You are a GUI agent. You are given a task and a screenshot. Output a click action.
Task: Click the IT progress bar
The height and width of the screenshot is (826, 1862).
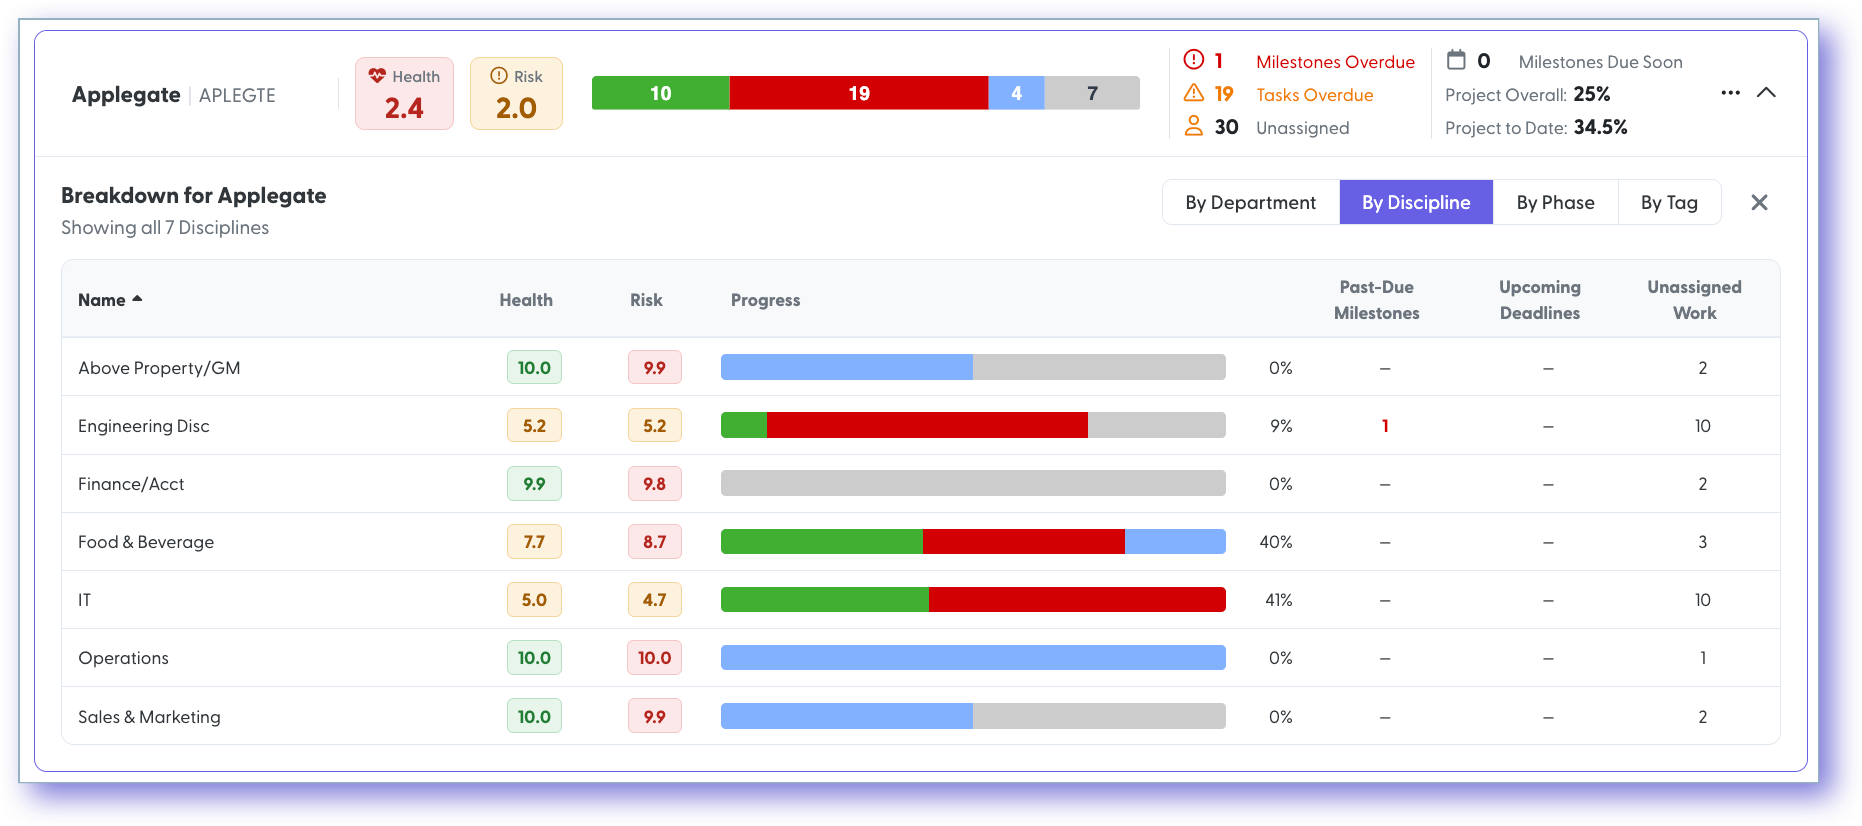[973, 599]
